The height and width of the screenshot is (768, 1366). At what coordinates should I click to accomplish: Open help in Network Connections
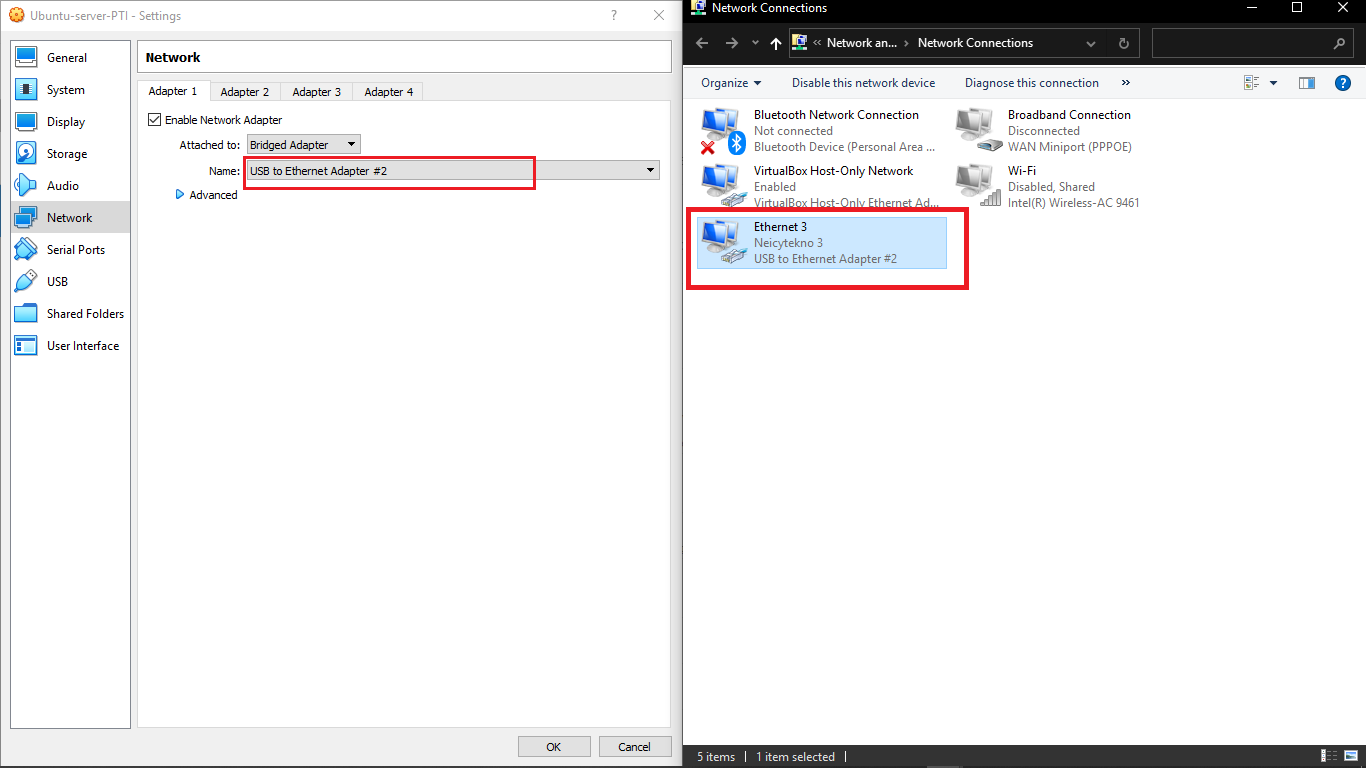tap(1343, 83)
